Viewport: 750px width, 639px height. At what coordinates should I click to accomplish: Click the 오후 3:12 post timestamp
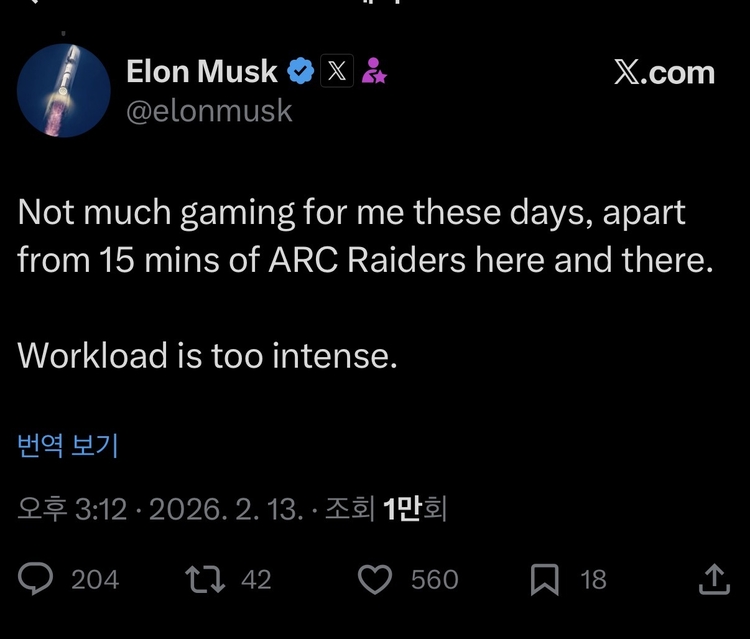(x=72, y=510)
